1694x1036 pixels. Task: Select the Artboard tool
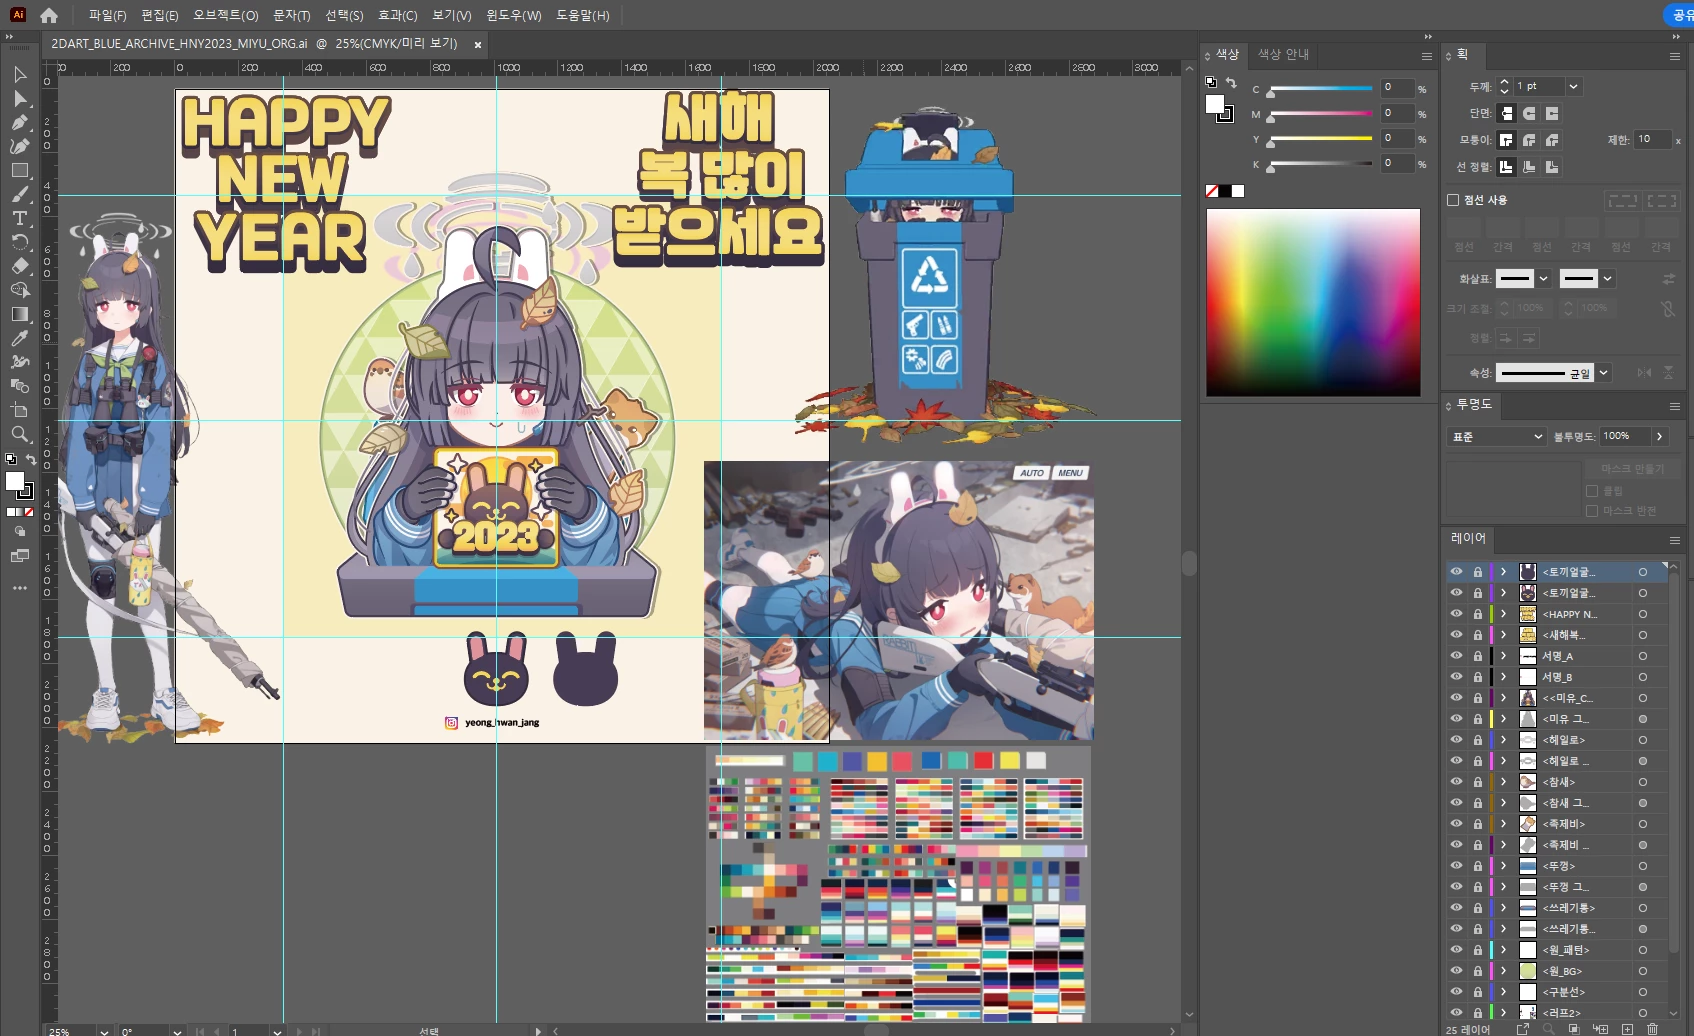(x=19, y=410)
